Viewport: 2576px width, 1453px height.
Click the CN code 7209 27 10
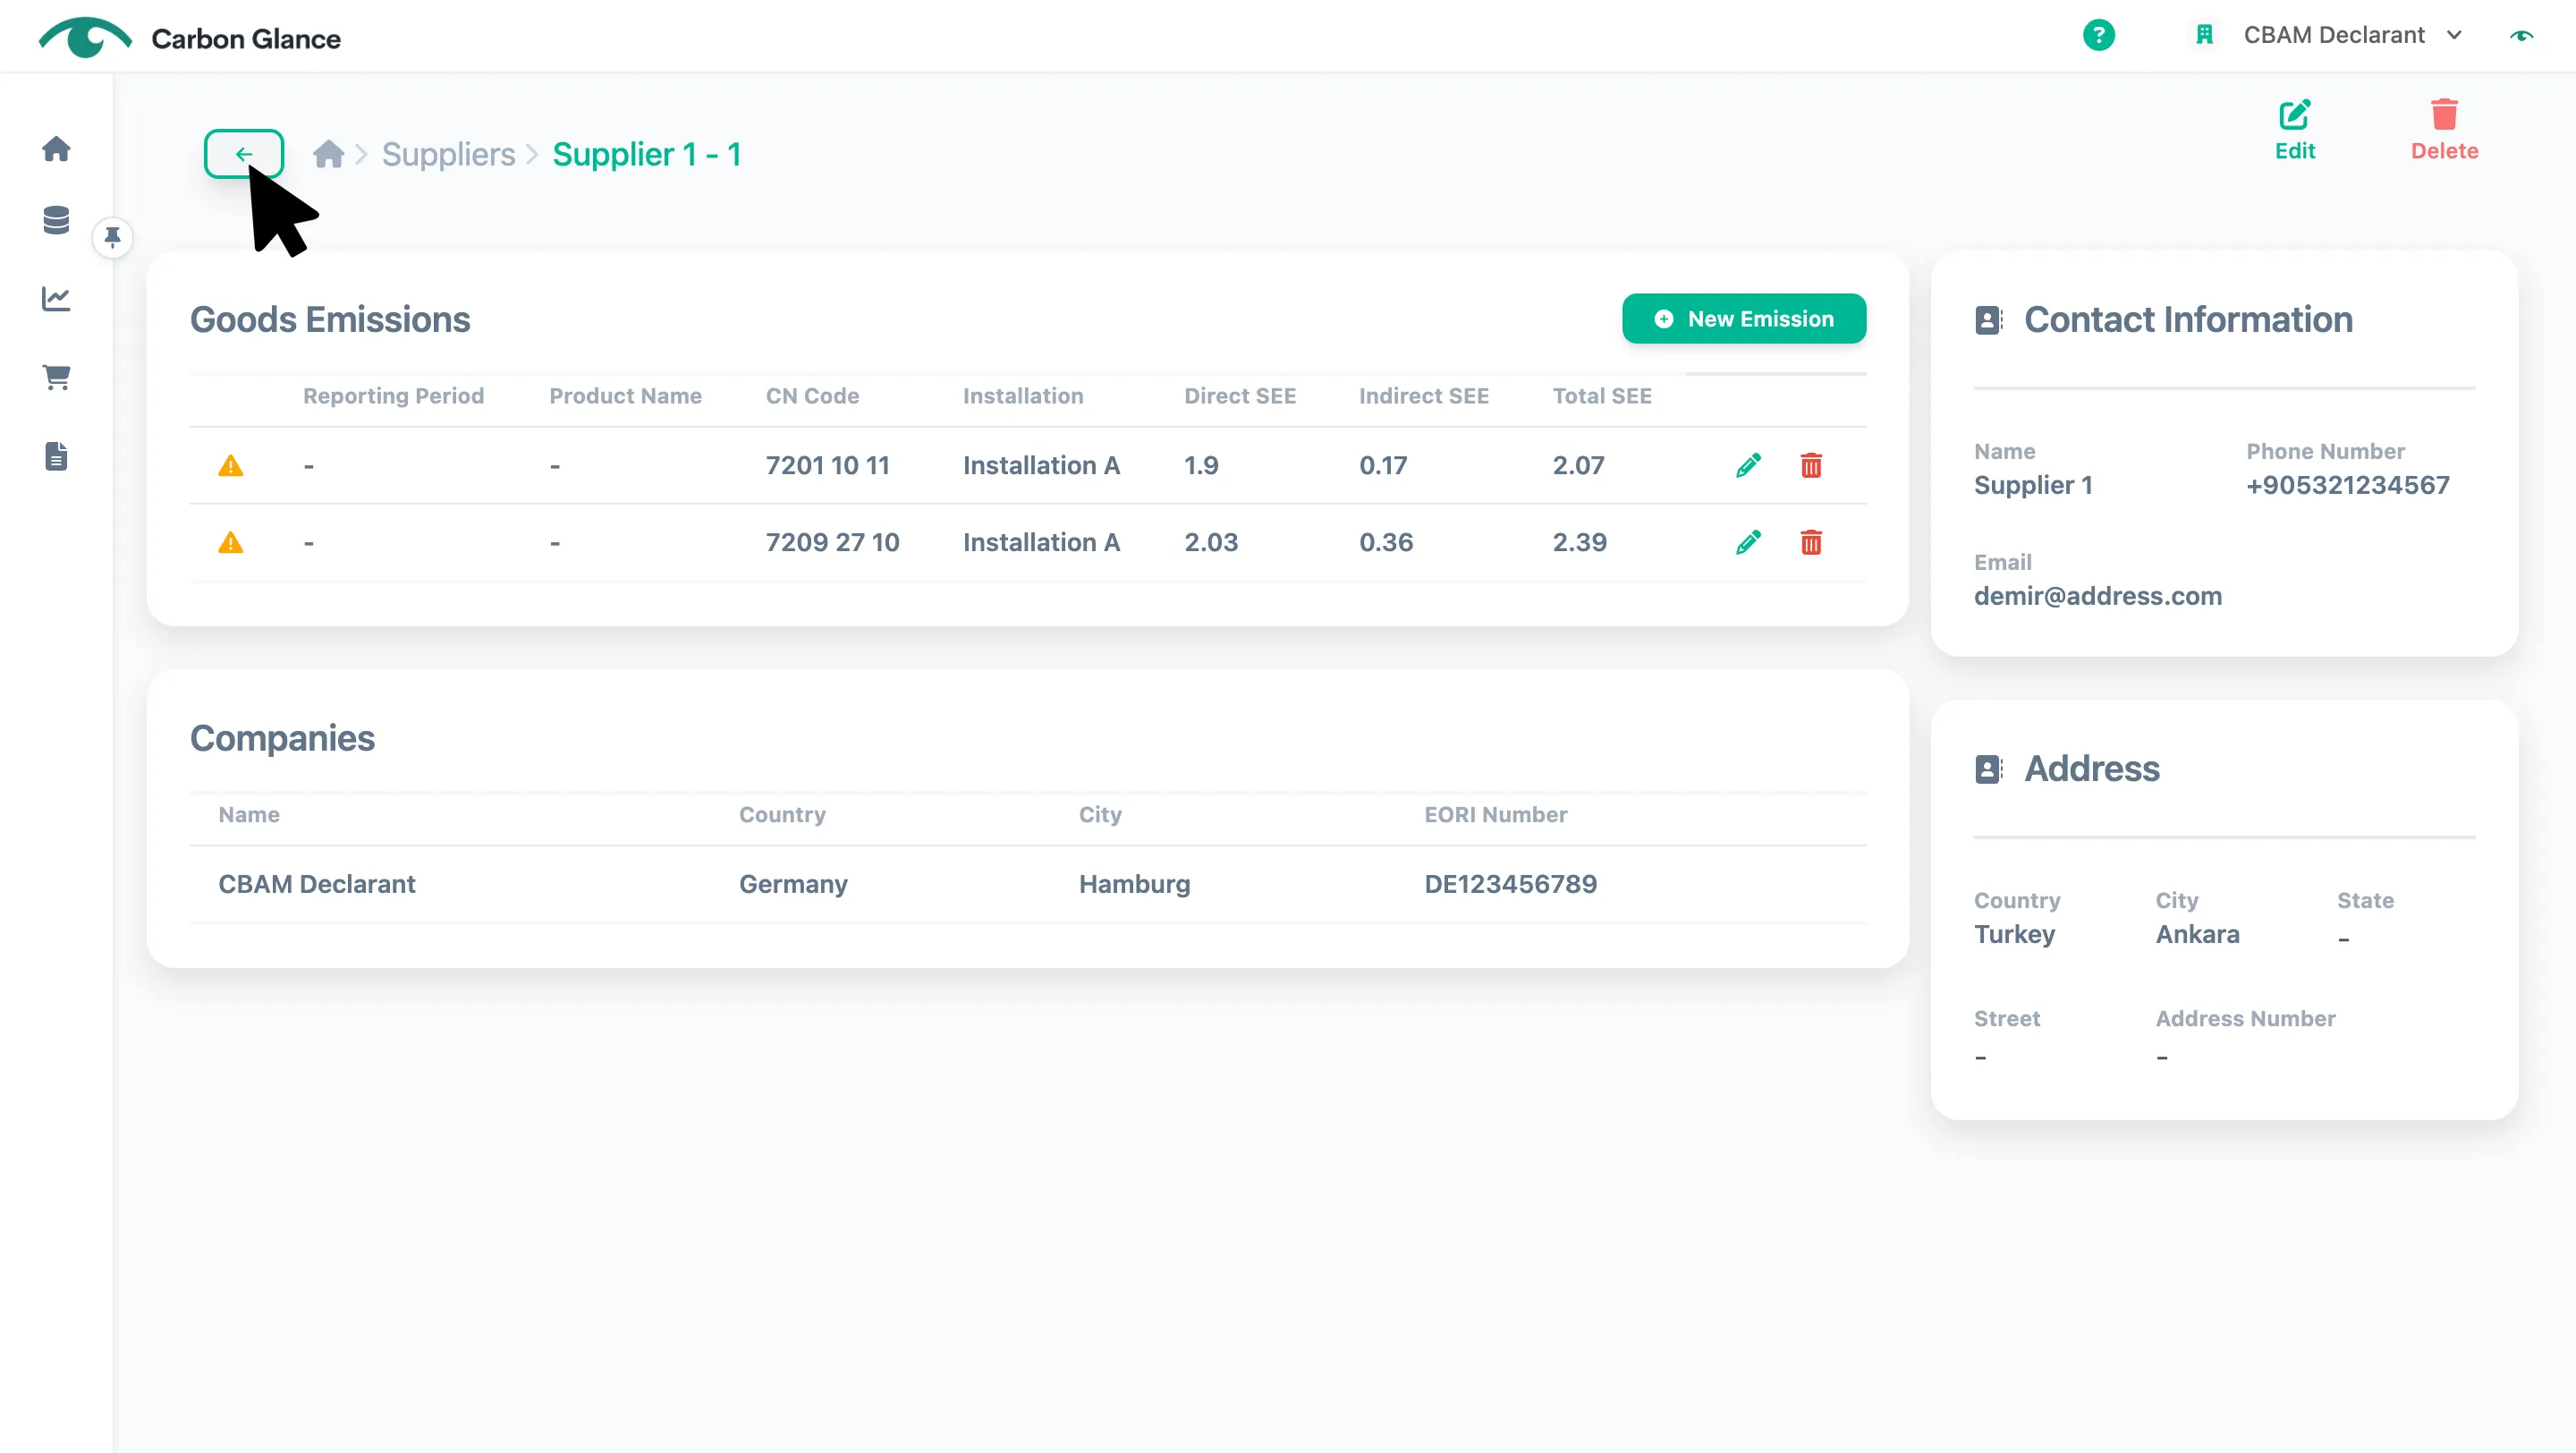tap(832, 542)
